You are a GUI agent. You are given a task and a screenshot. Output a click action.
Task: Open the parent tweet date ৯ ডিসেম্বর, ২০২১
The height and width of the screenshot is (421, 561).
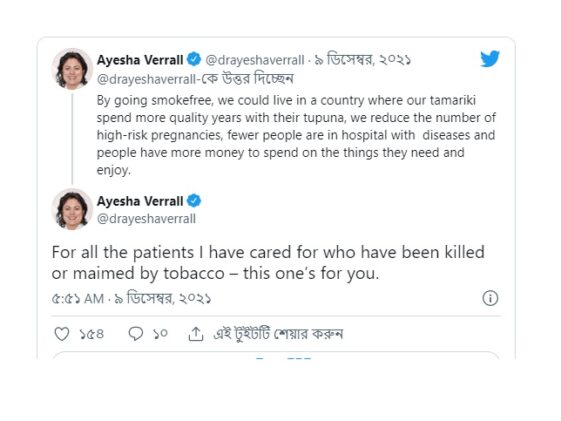point(362,60)
